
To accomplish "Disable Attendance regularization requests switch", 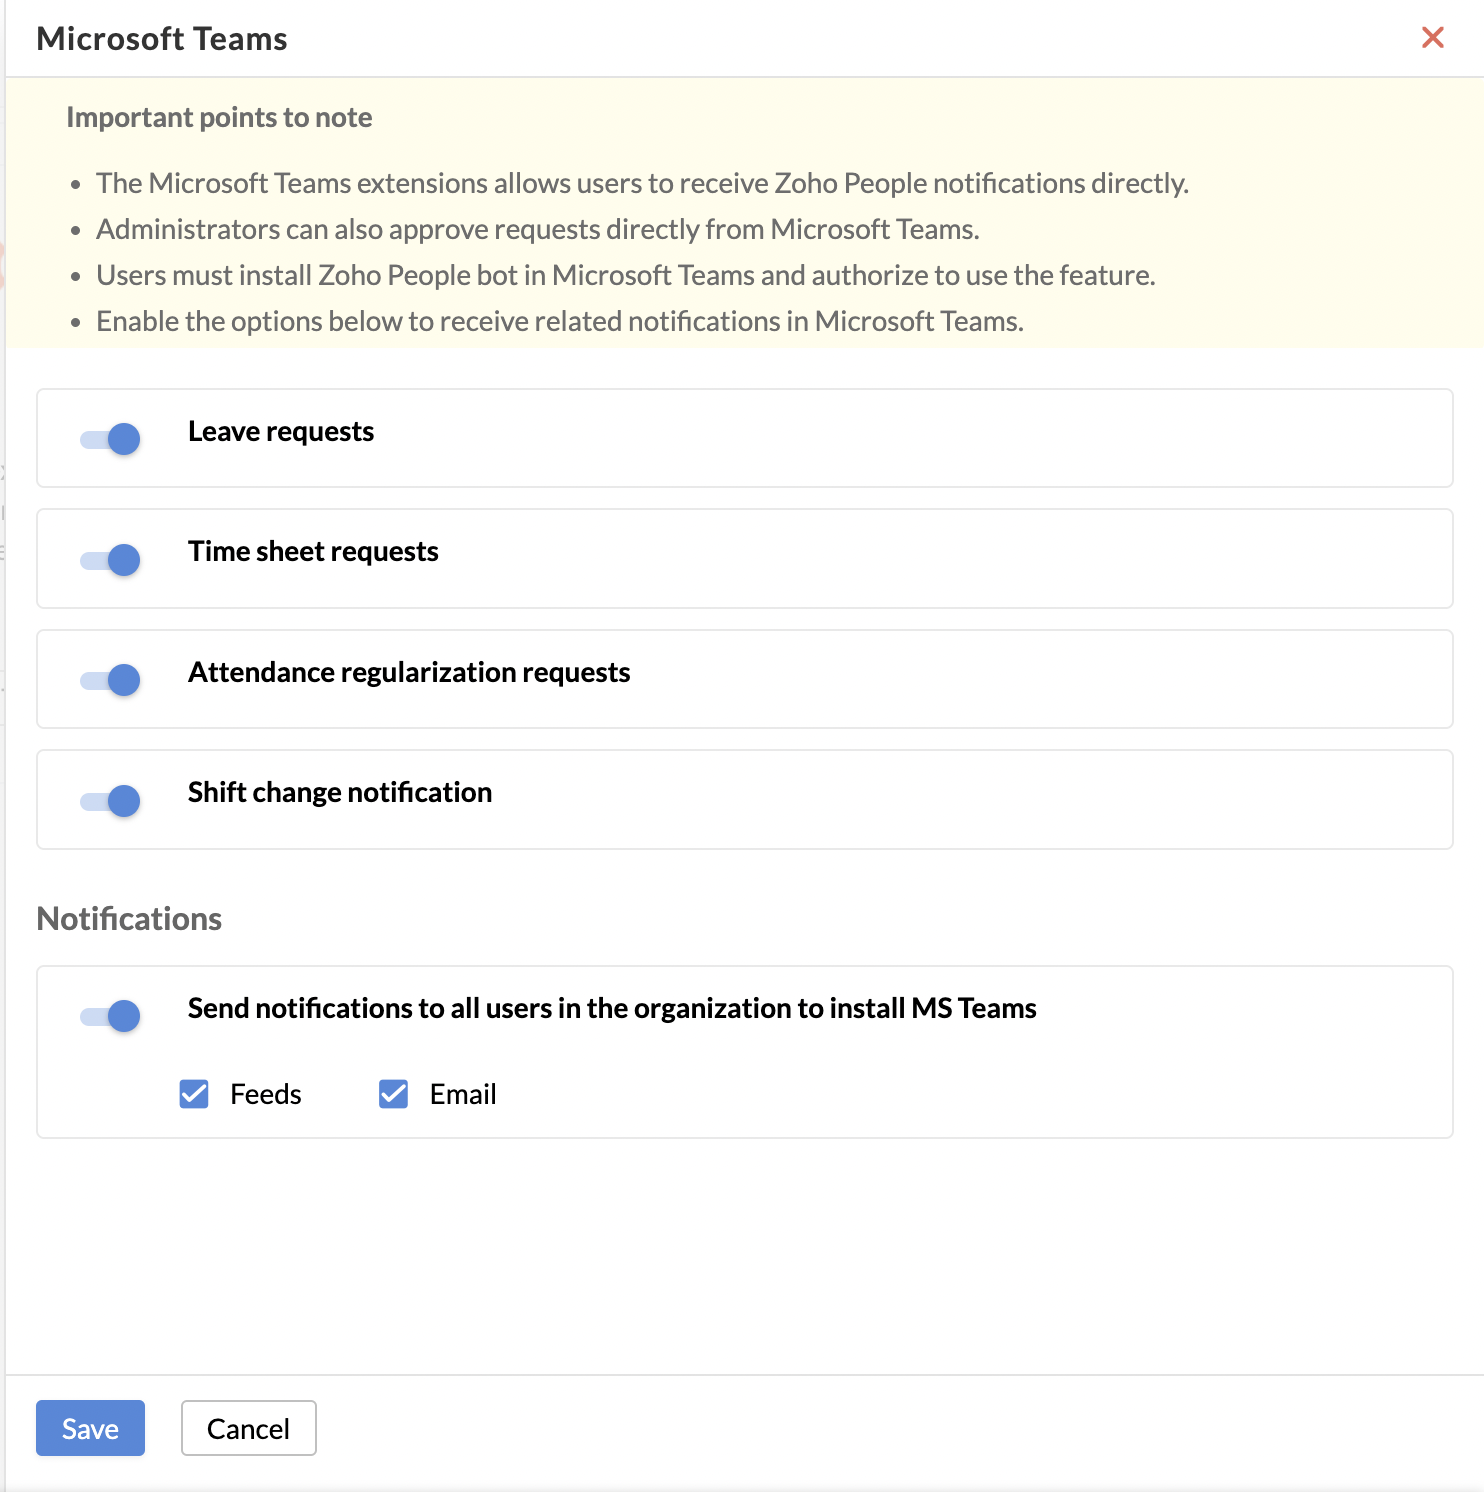I will pyautogui.click(x=110, y=680).
